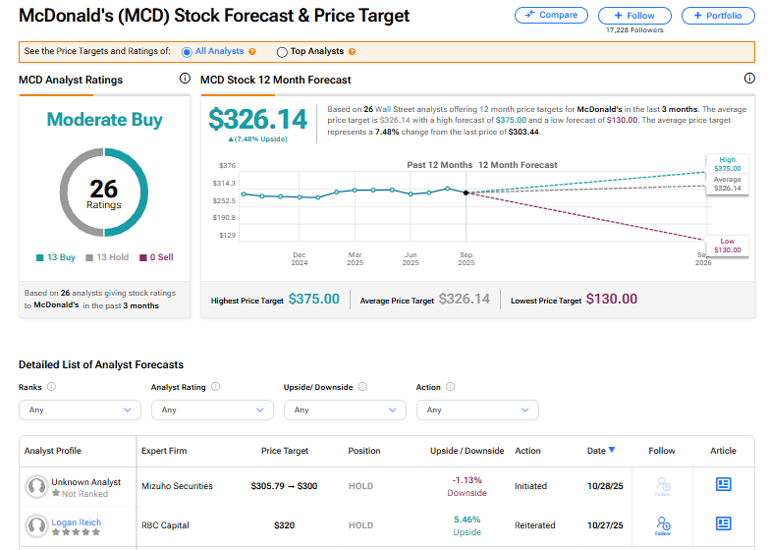
Task: Click the teal Buy legend swatch
Action: 39,257
